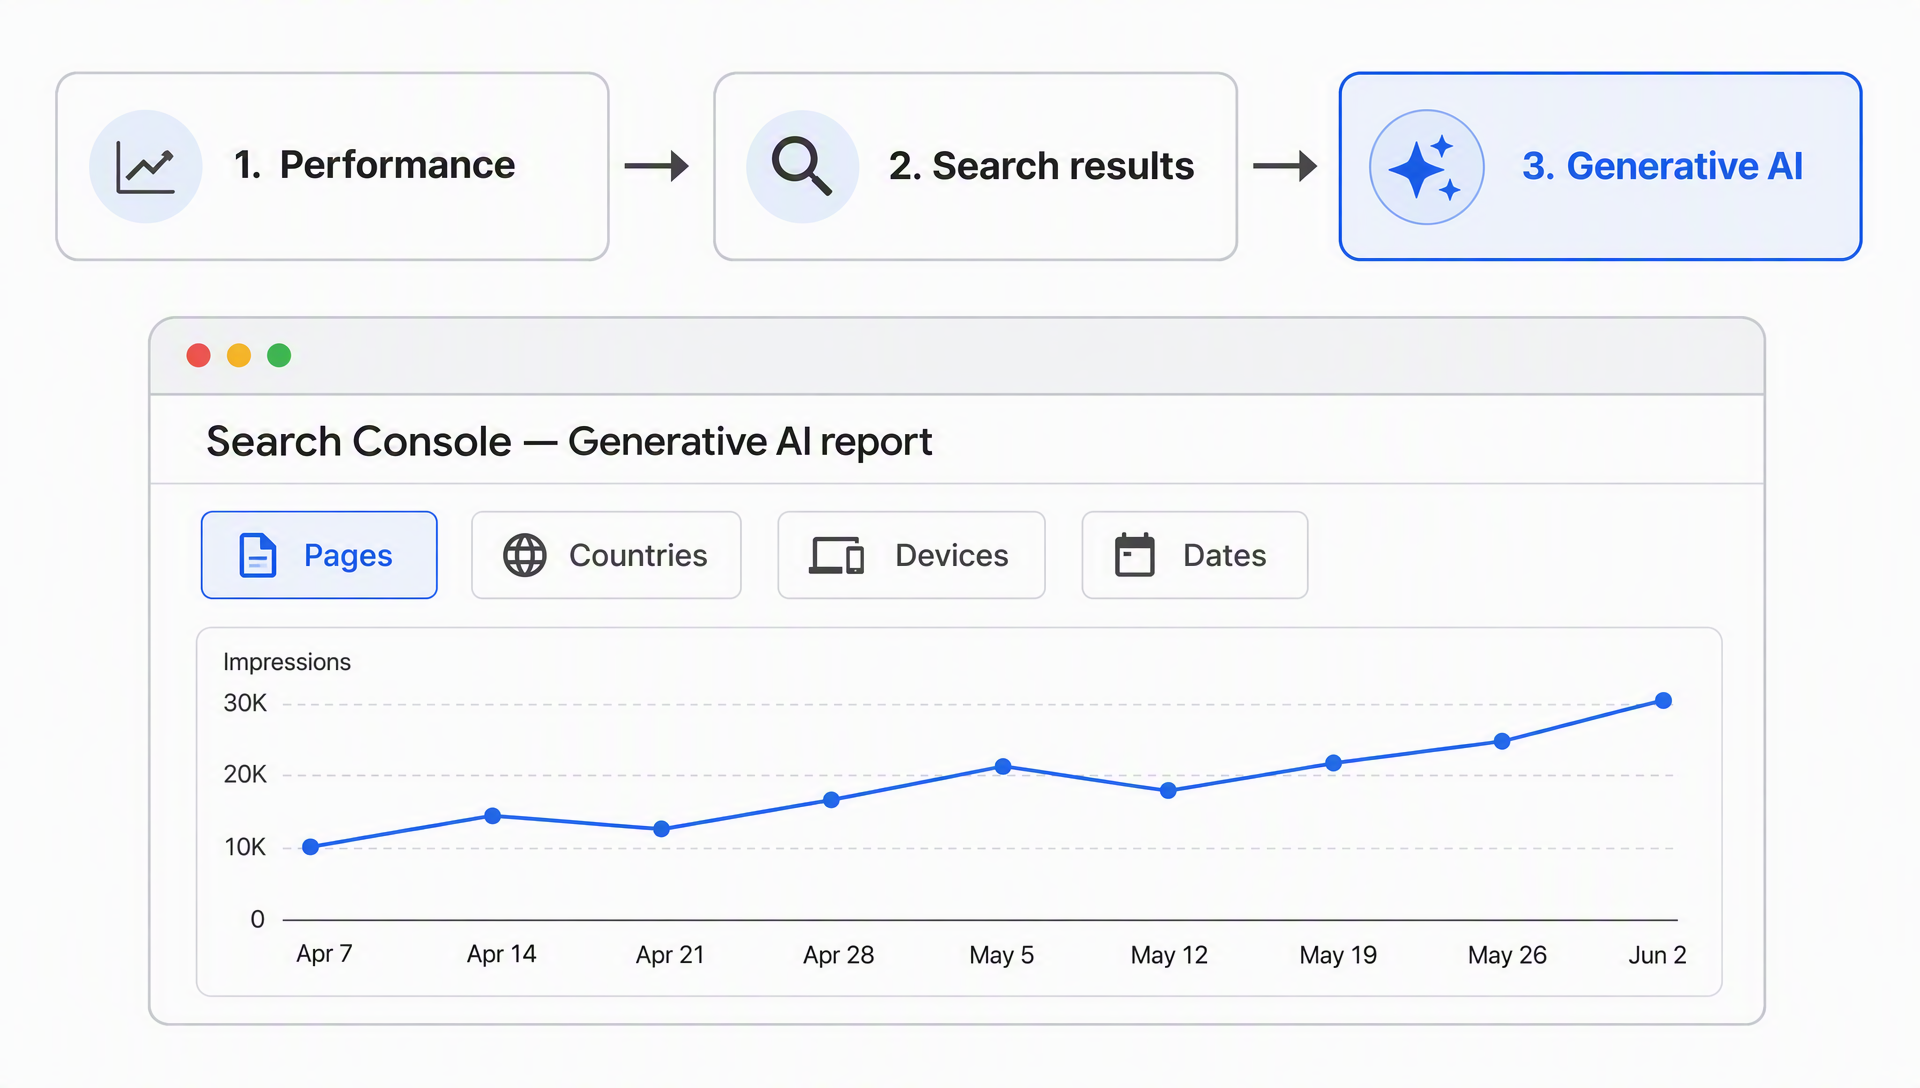
Task: Click the 30K axis value
Action: pyautogui.click(x=245, y=703)
